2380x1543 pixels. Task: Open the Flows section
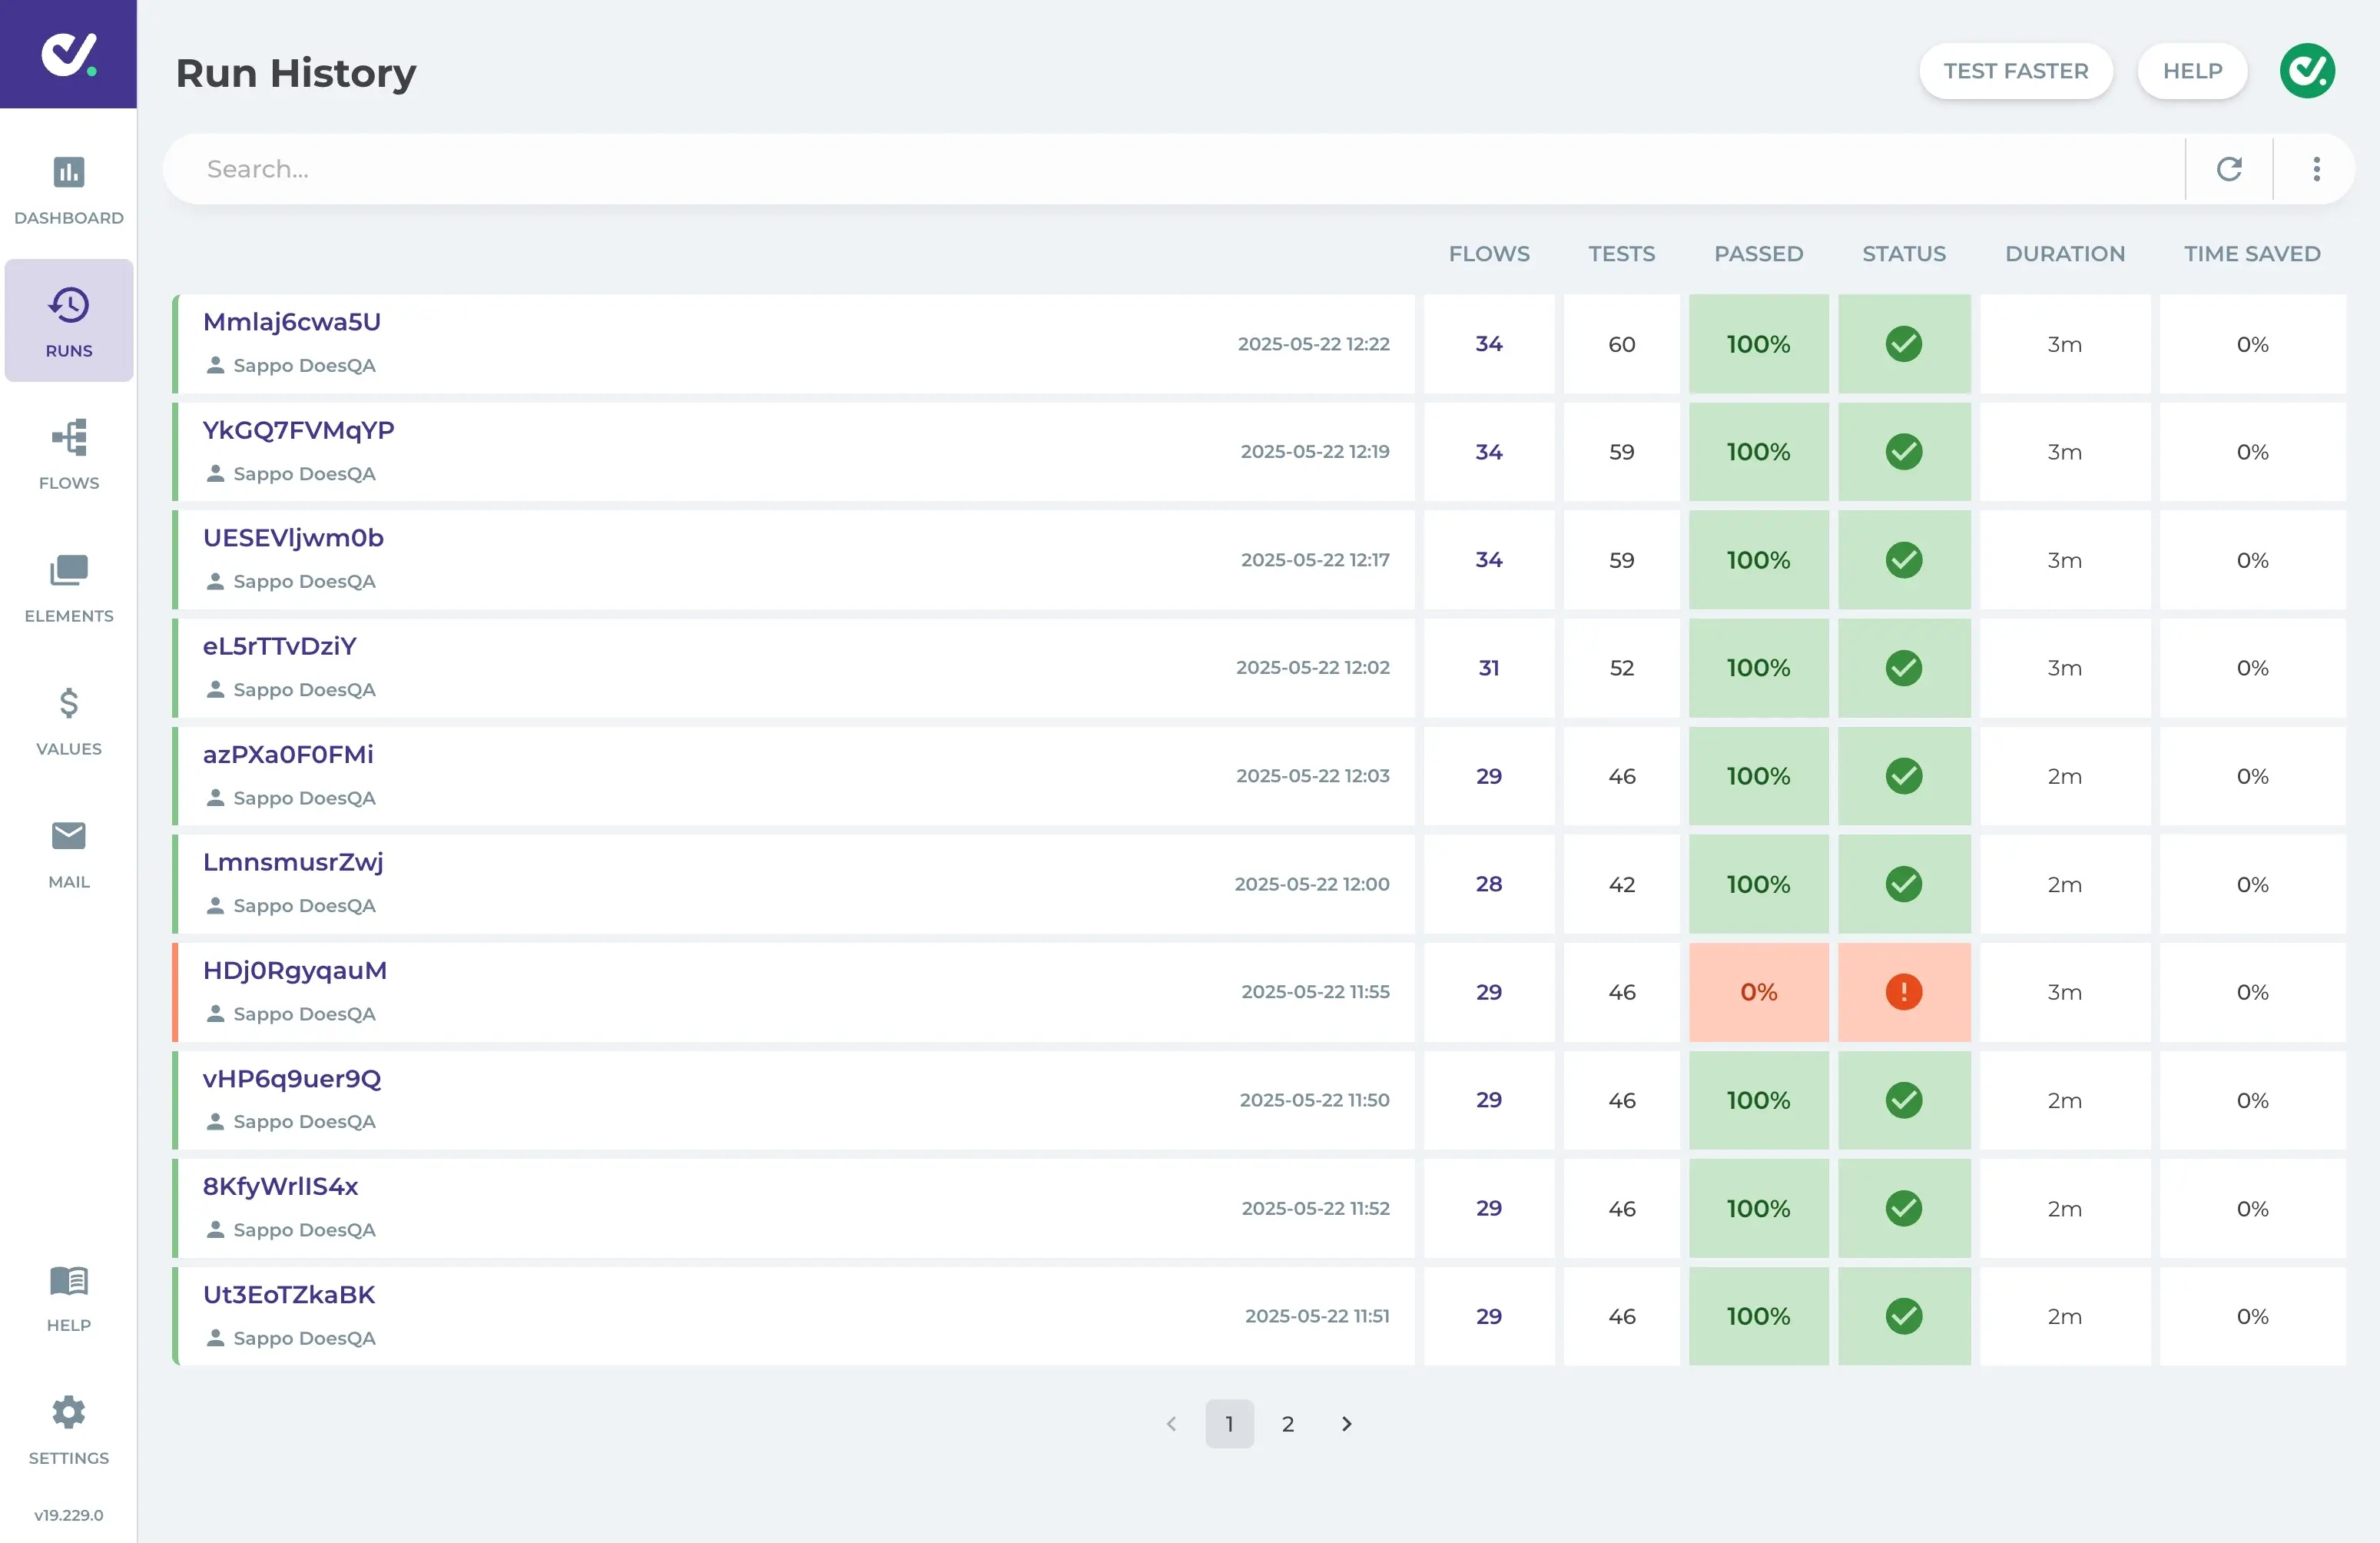pyautogui.click(x=68, y=455)
